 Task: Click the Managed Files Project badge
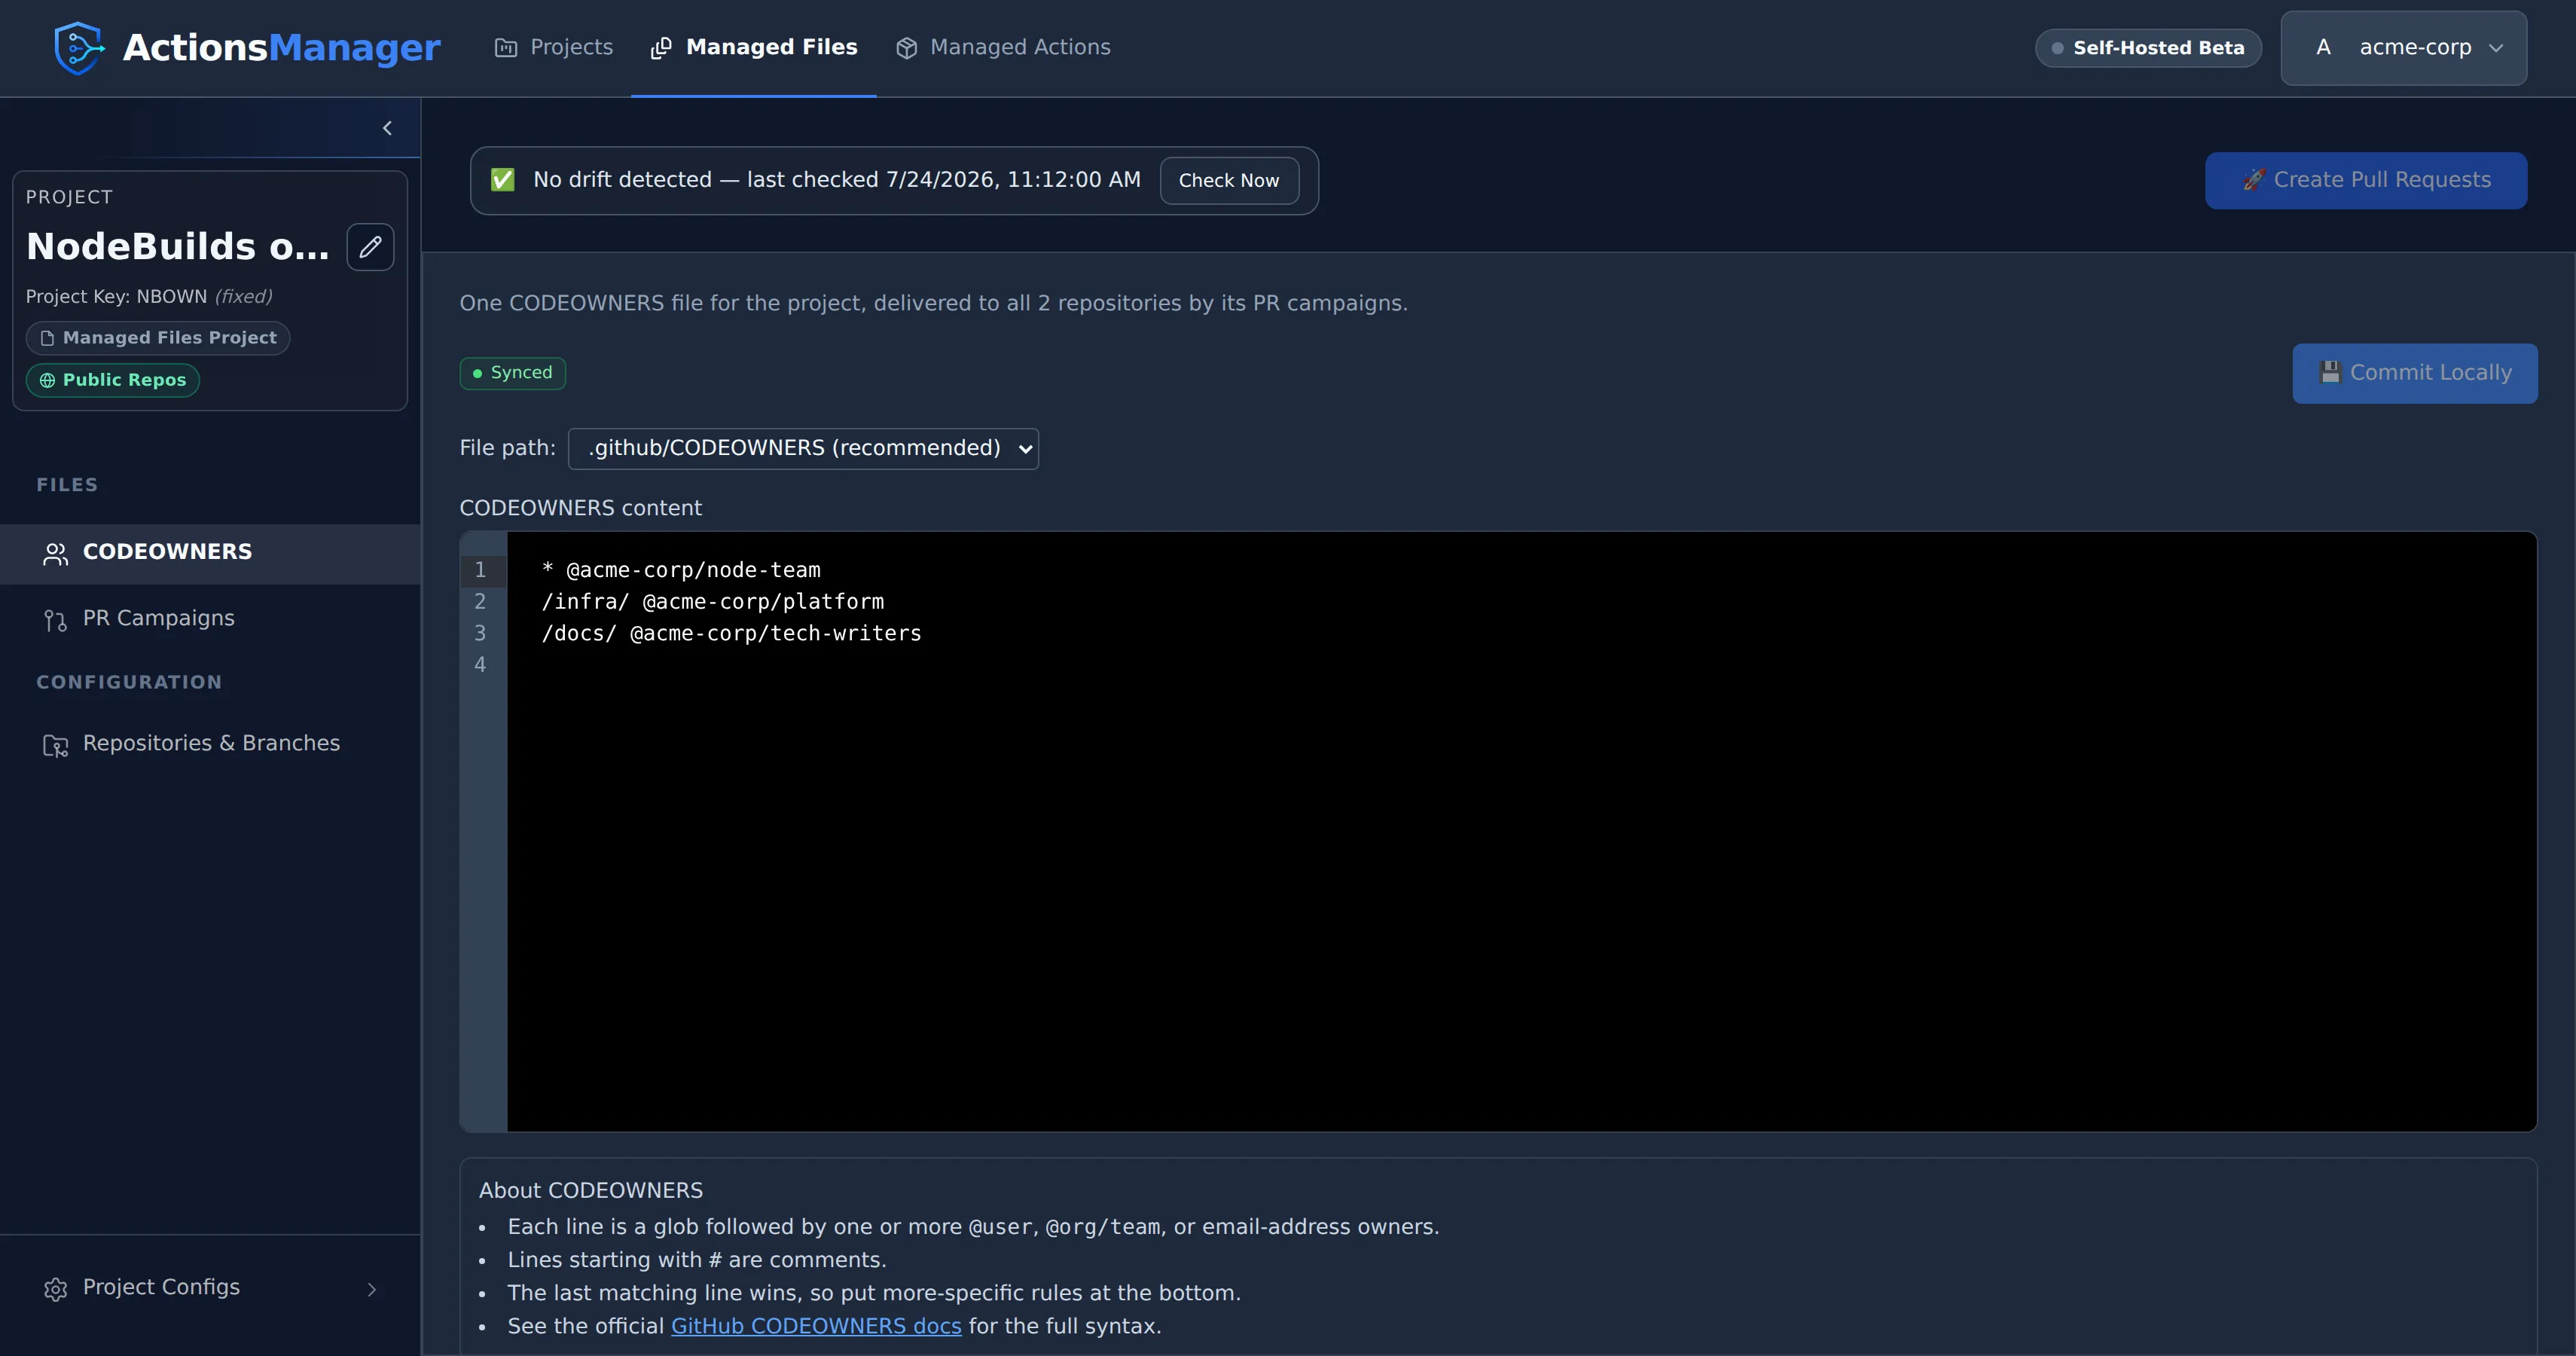[158, 338]
